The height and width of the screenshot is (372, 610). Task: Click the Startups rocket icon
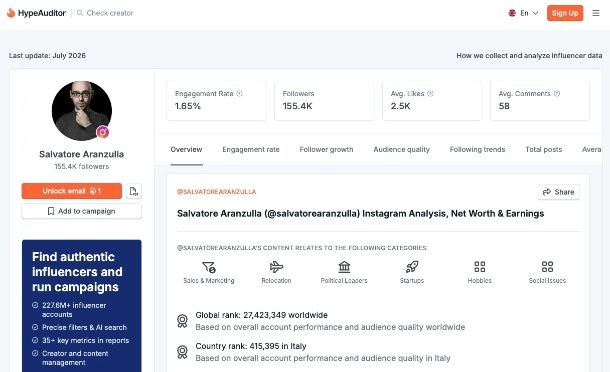tap(412, 267)
